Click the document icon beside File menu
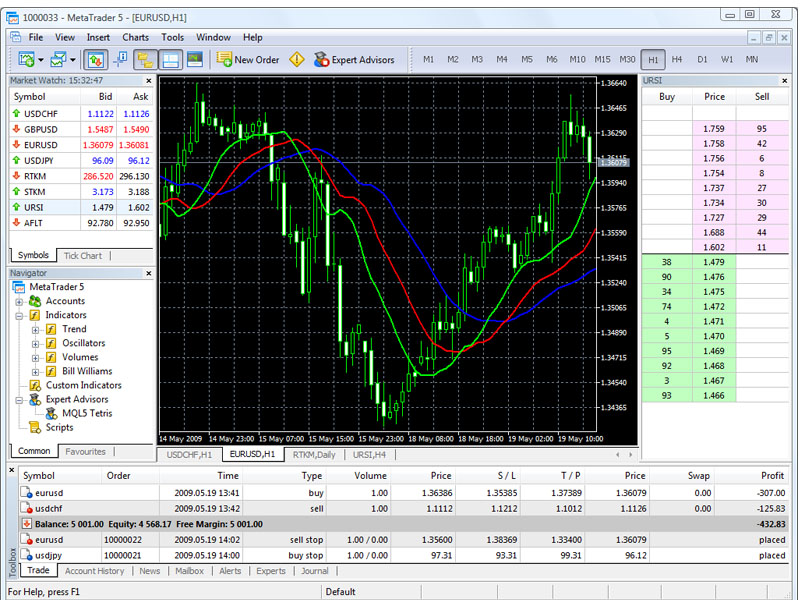The height and width of the screenshot is (600, 800). tap(15, 37)
